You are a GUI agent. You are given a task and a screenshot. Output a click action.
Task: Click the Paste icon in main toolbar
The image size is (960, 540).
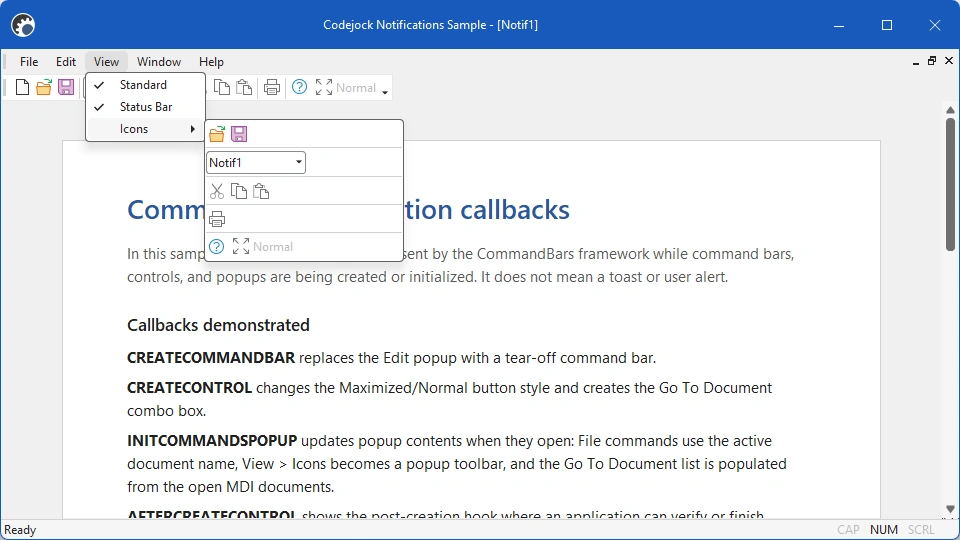244,88
